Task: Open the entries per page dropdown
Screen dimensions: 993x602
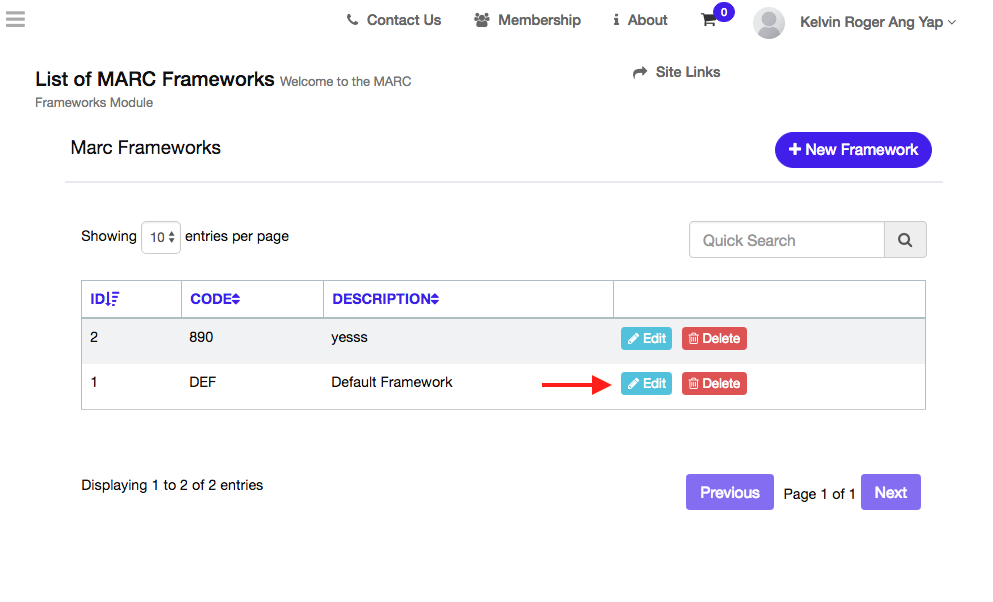Action: click(x=160, y=237)
